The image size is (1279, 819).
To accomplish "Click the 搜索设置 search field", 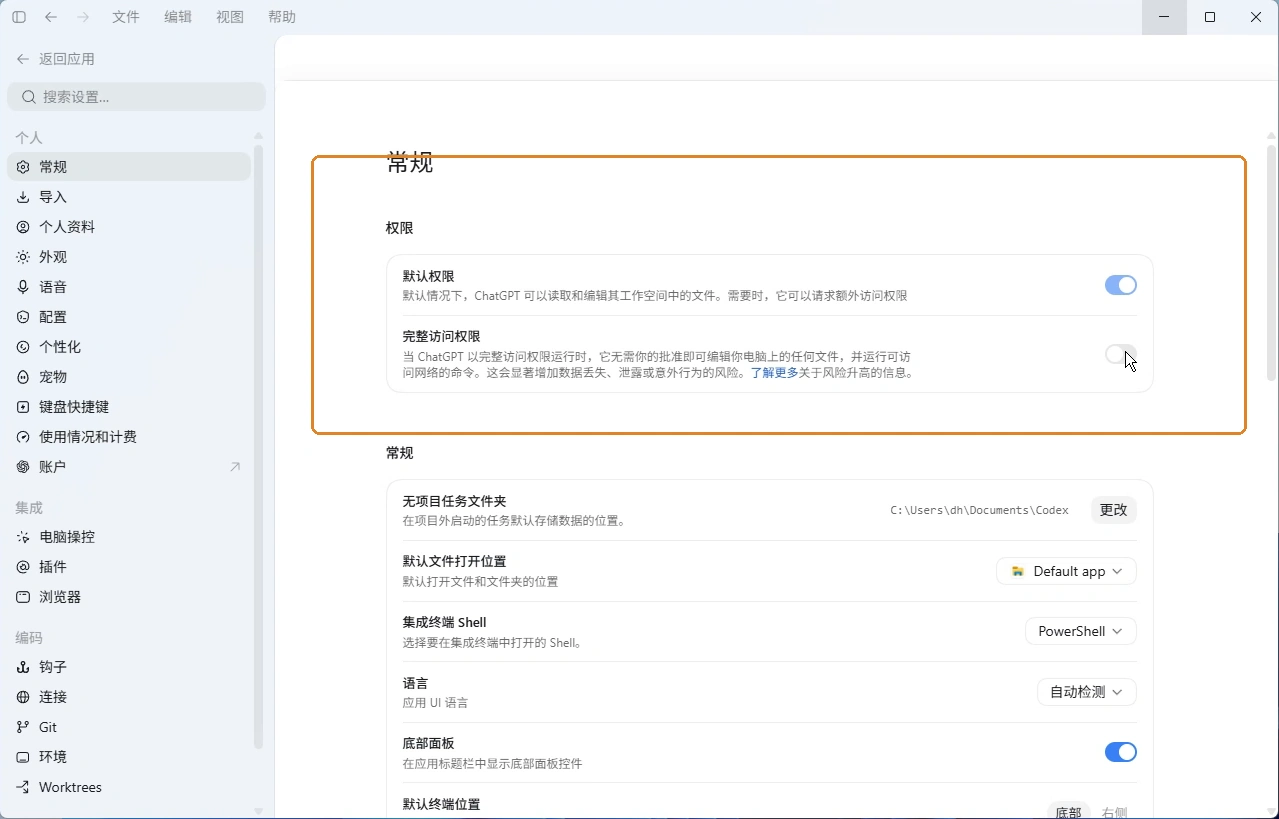I will coord(137,97).
